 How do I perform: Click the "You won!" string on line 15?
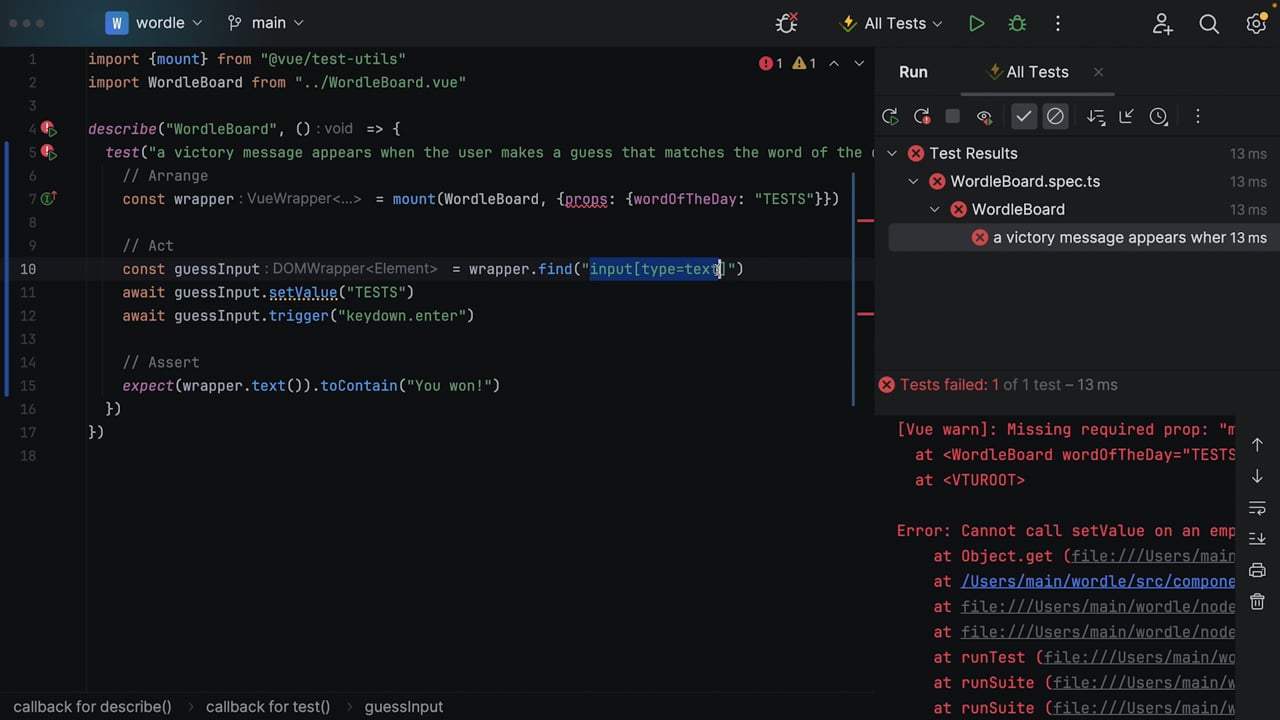(452, 385)
